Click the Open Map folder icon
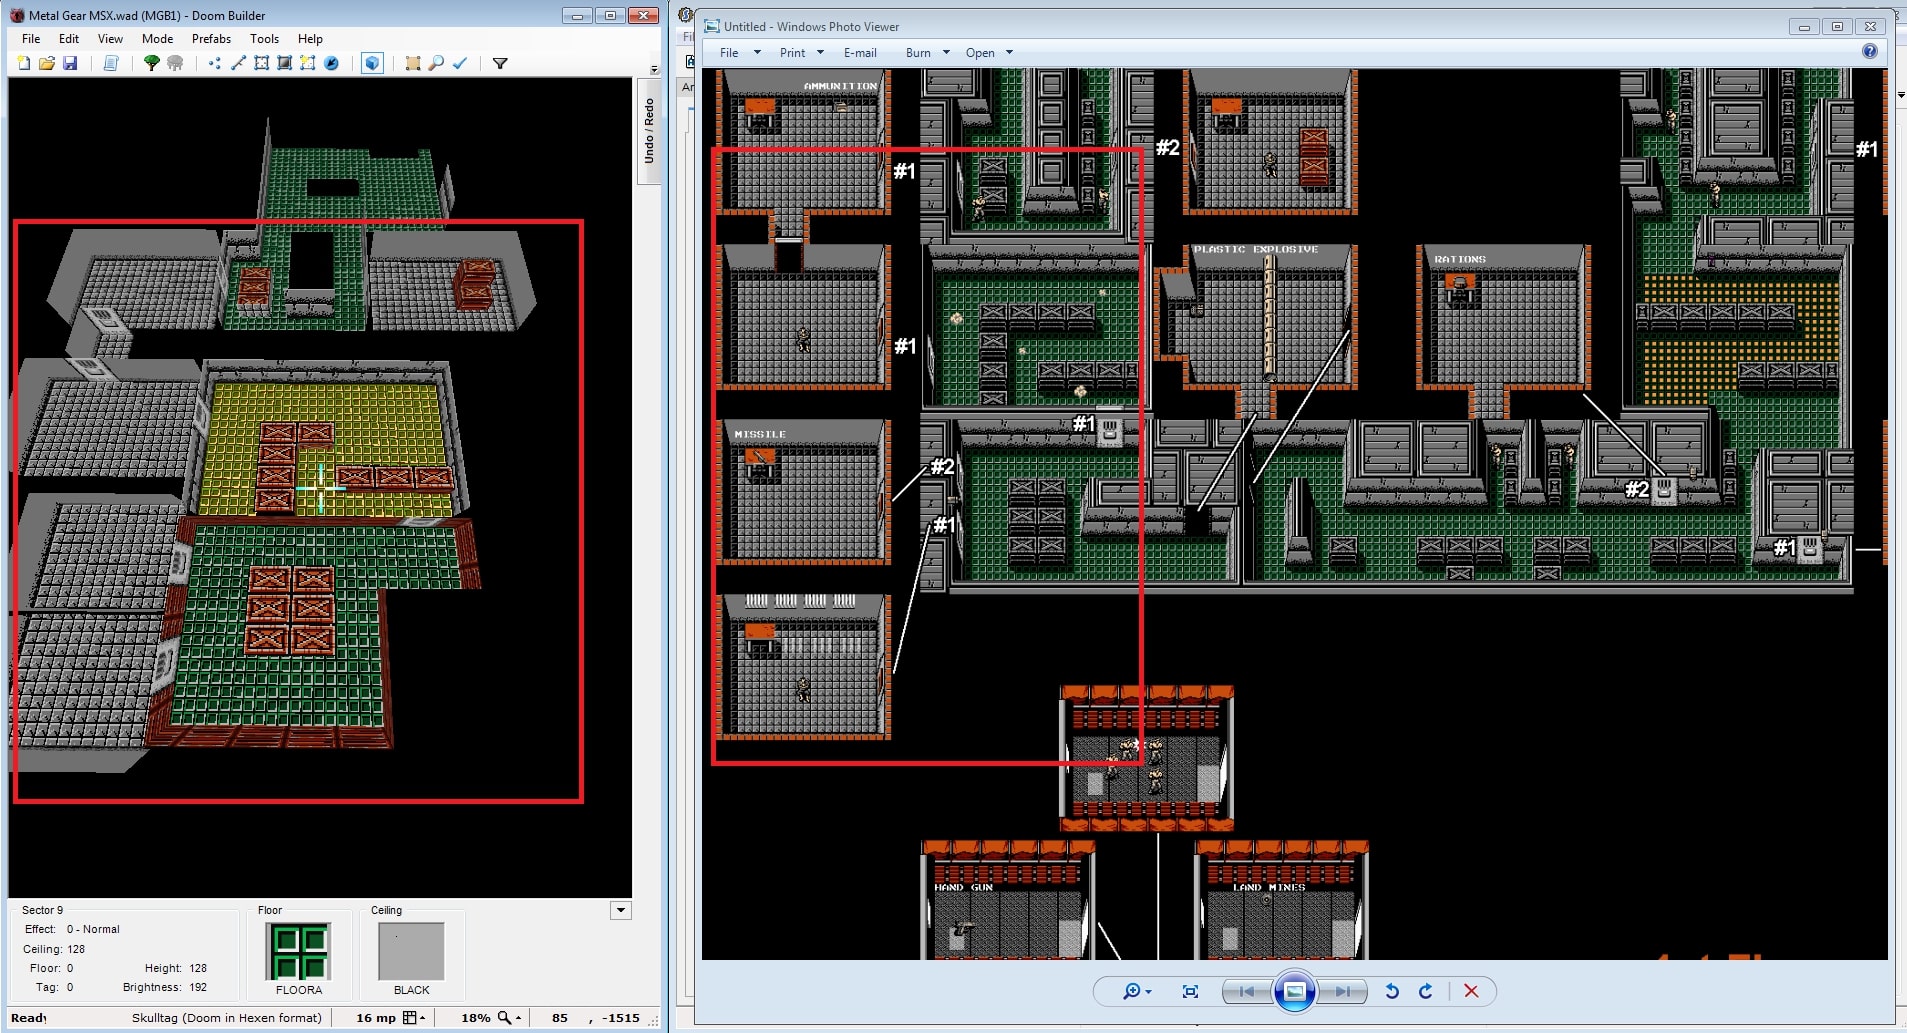Screen dimensions: 1907x1033 (x=47, y=63)
